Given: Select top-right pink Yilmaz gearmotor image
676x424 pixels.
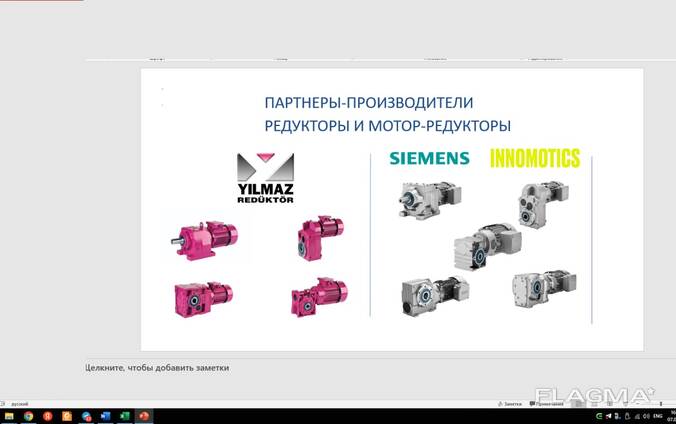Looking at the screenshot, I should click(320, 238).
